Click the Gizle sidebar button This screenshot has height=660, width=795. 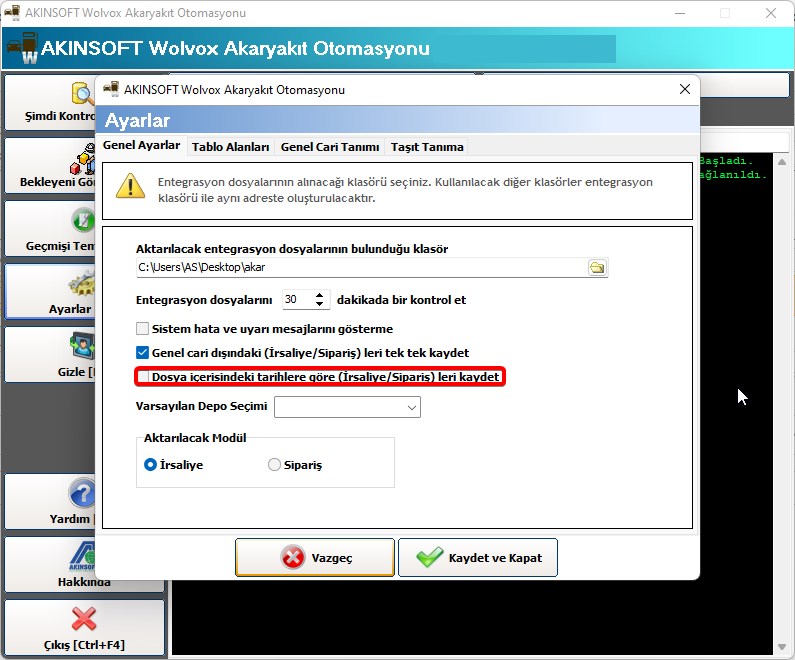pyautogui.click(x=50, y=355)
